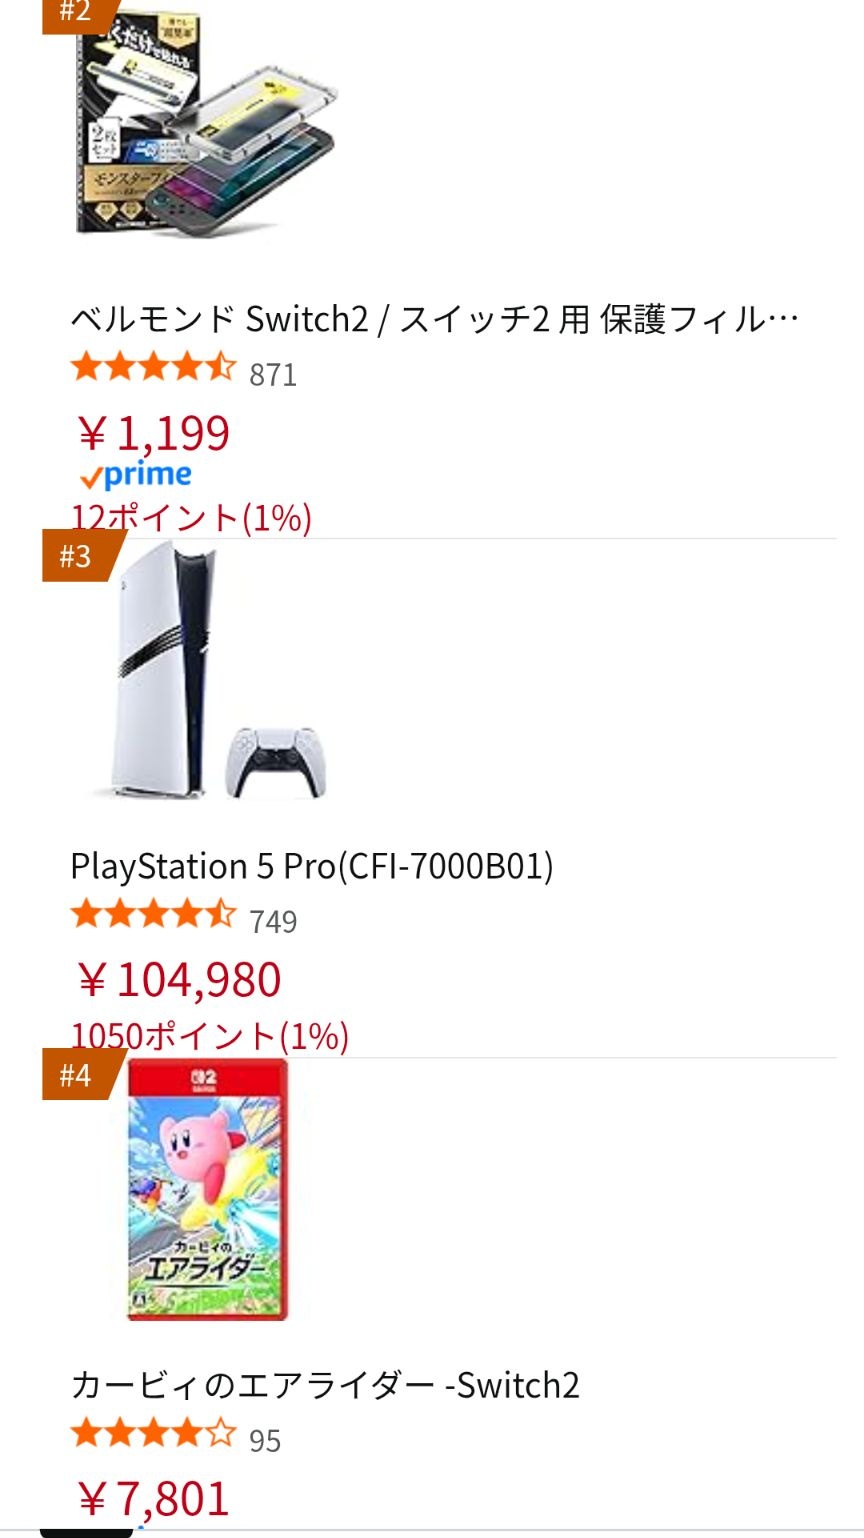Tap the #3 rank badge
The width and height of the screenshot is (864, 1538).
76,556
